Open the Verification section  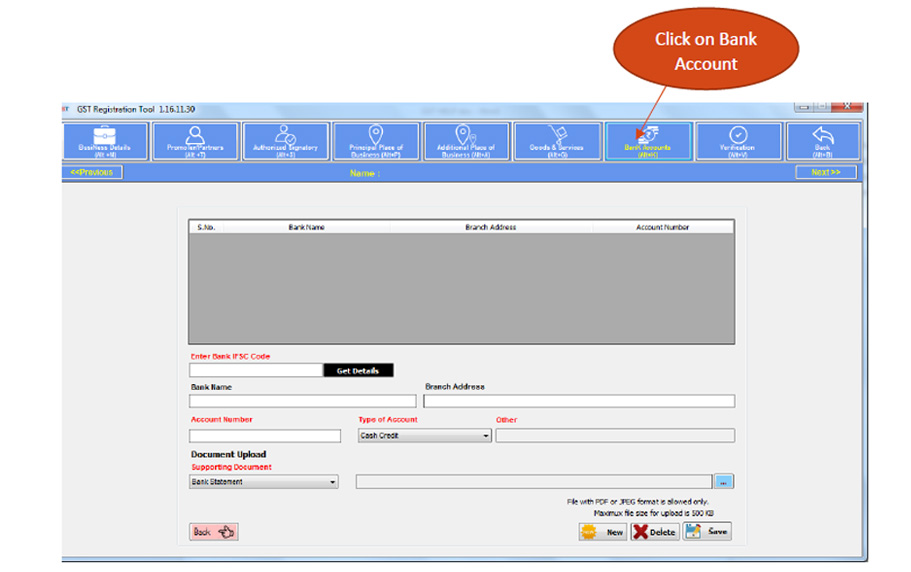[738, 141]
